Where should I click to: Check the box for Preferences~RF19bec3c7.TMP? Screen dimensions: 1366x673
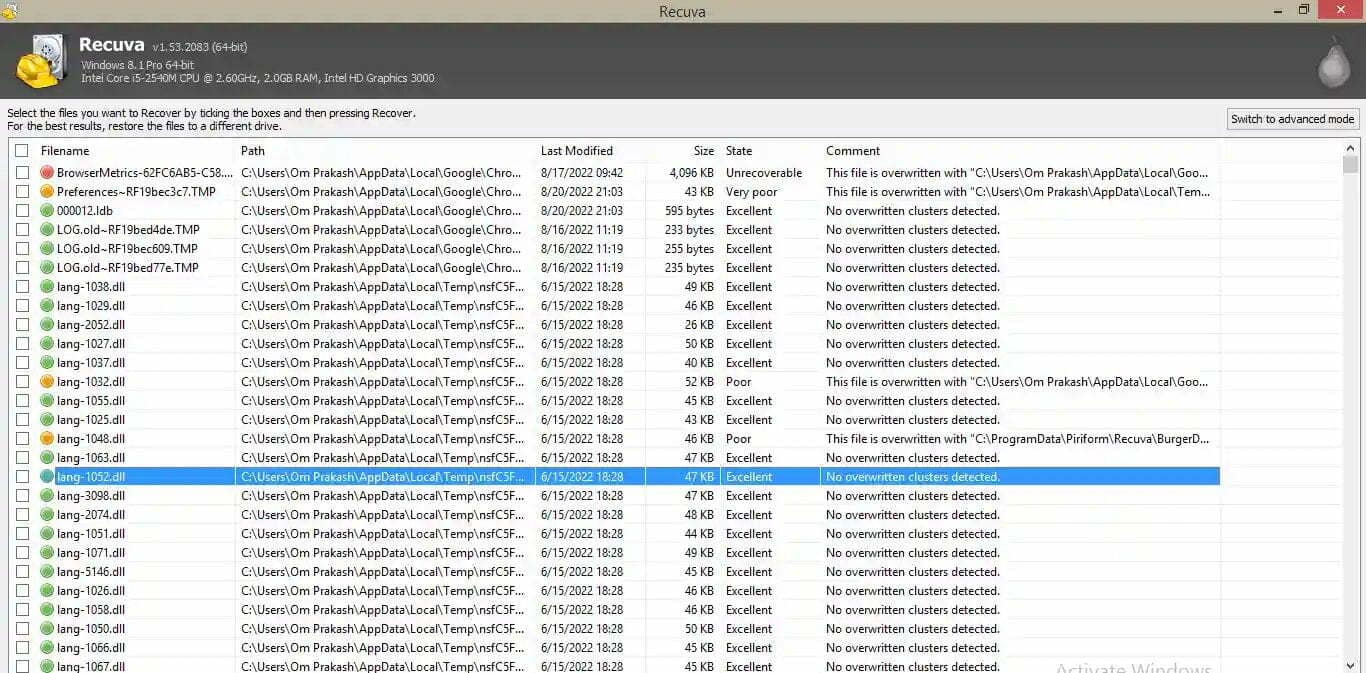point(22,192)
